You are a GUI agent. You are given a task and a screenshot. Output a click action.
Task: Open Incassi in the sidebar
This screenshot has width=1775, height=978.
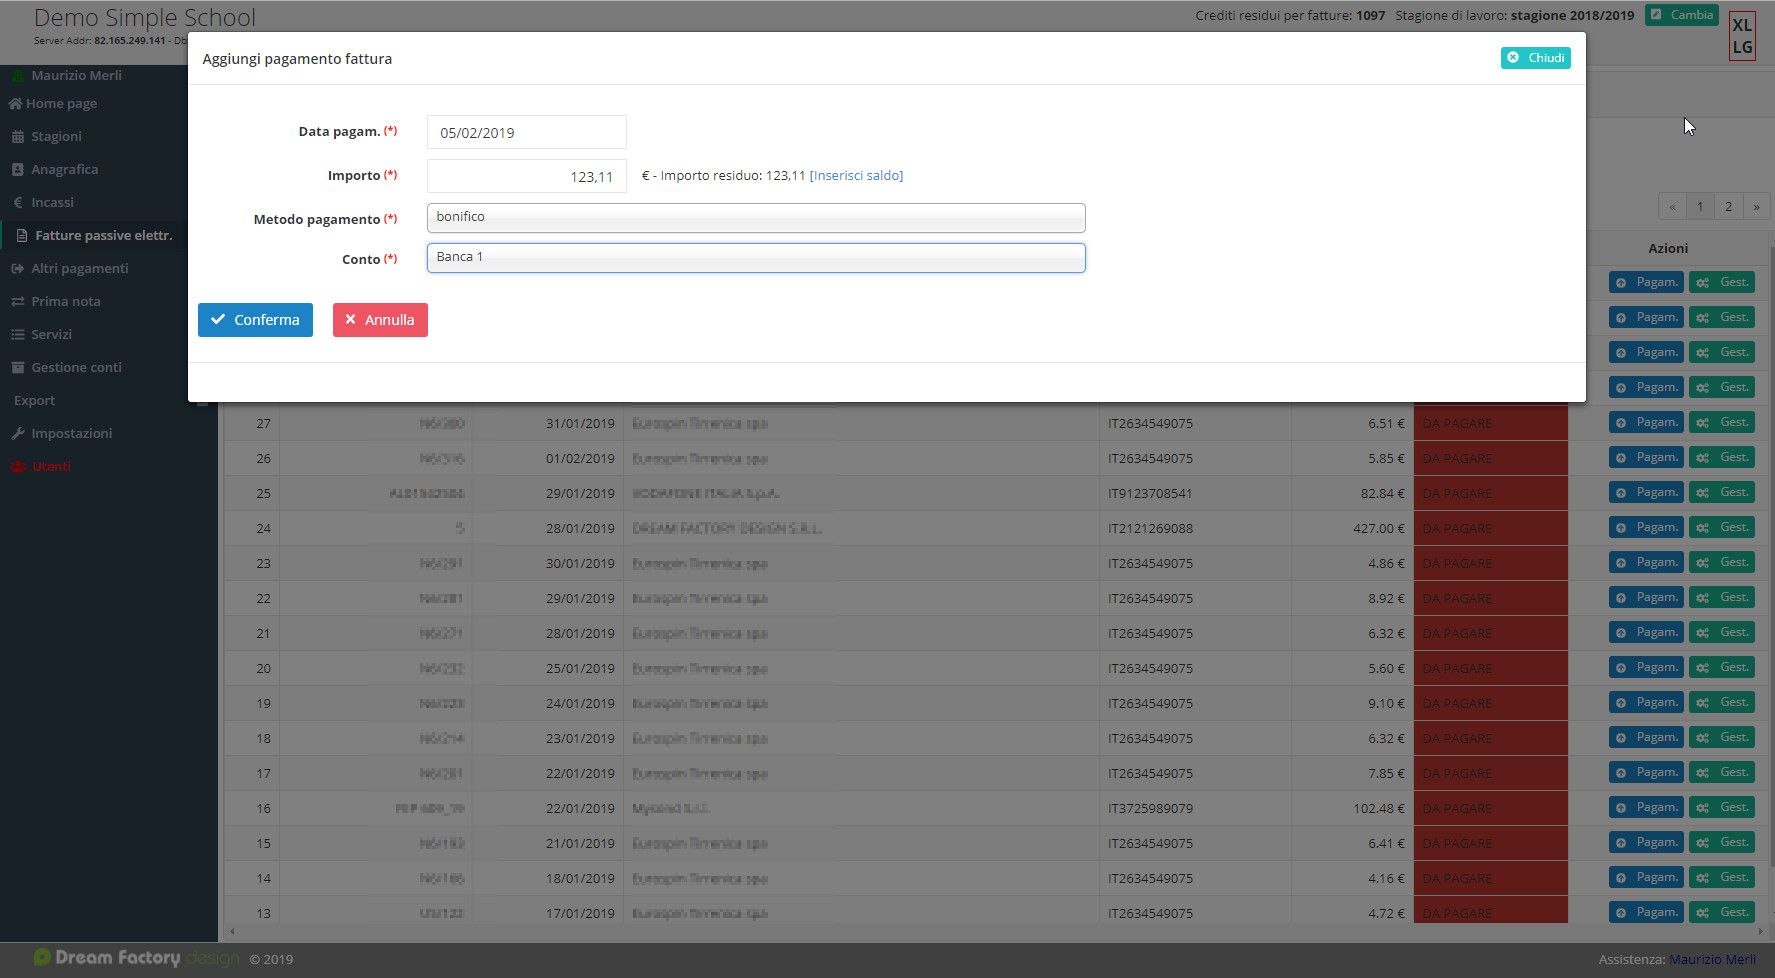click(52, 202)
